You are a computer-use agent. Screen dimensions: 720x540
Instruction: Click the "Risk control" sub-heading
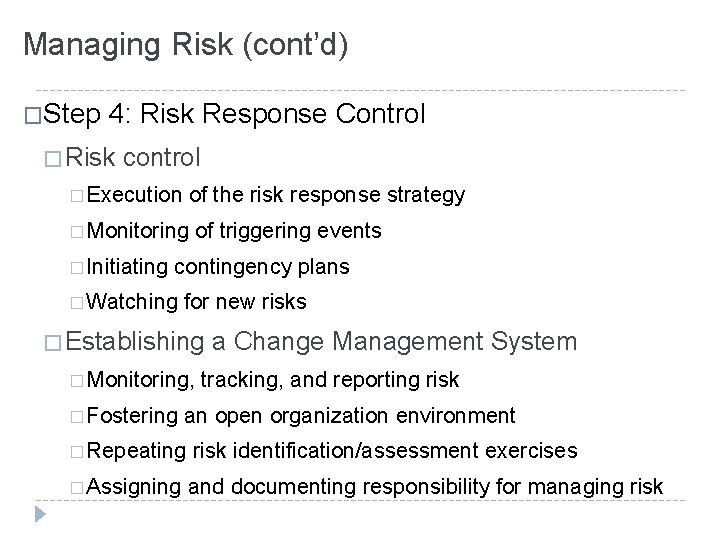pos(140,157)
